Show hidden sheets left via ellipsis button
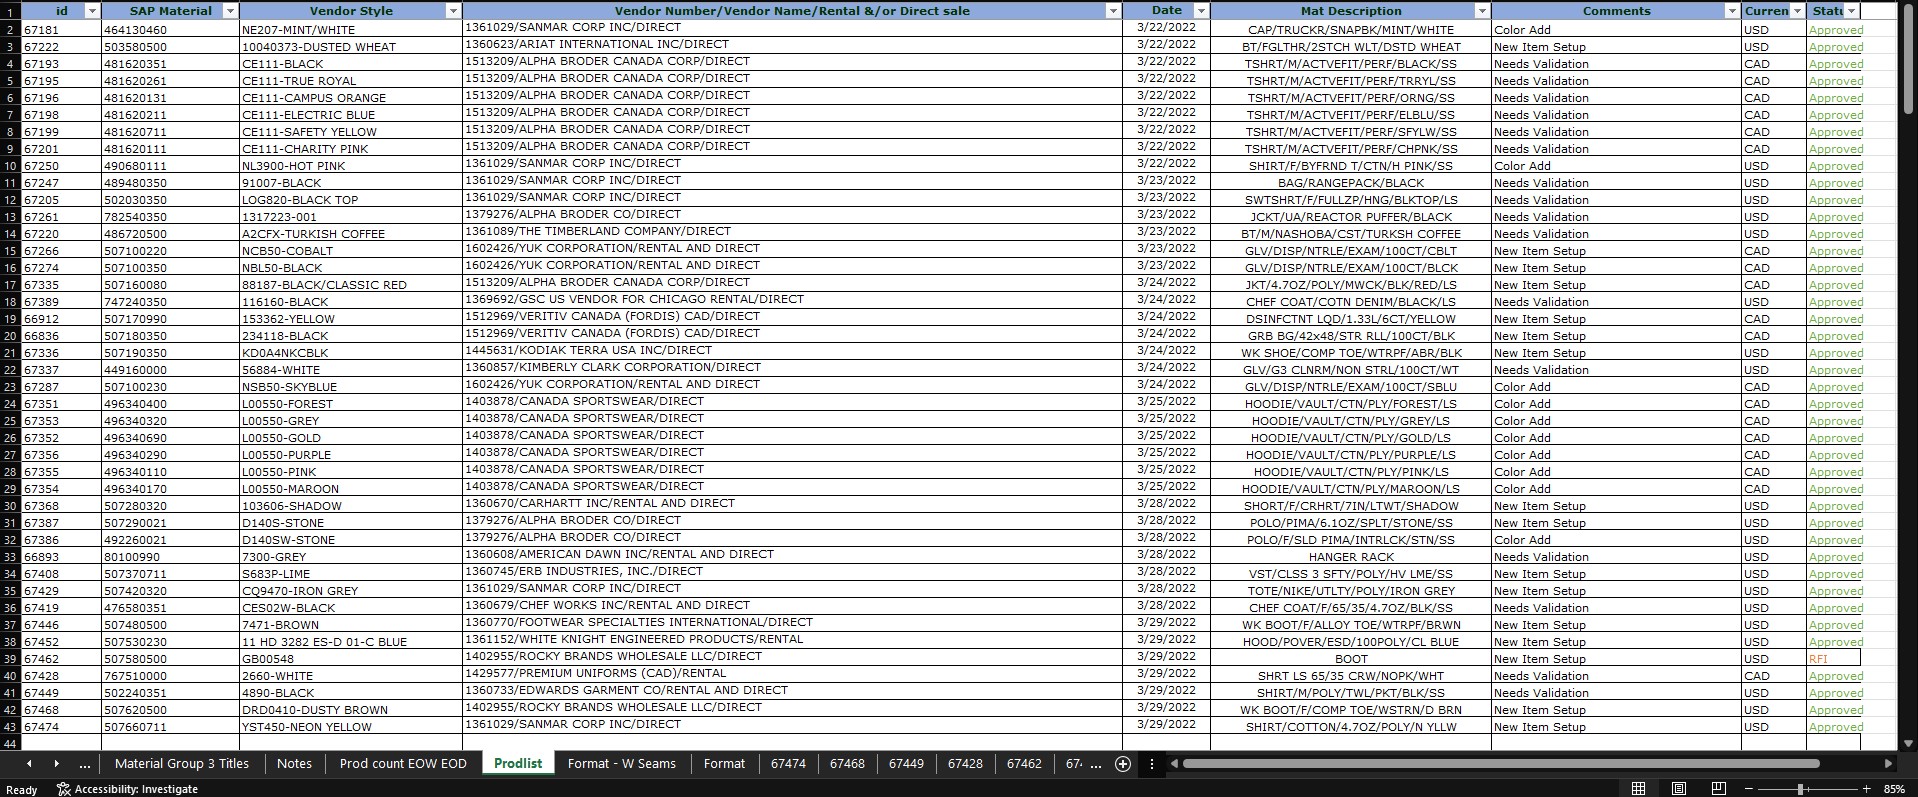This screenshot has height=797, width=1918. pyautogui.click(x=85, y=764)
